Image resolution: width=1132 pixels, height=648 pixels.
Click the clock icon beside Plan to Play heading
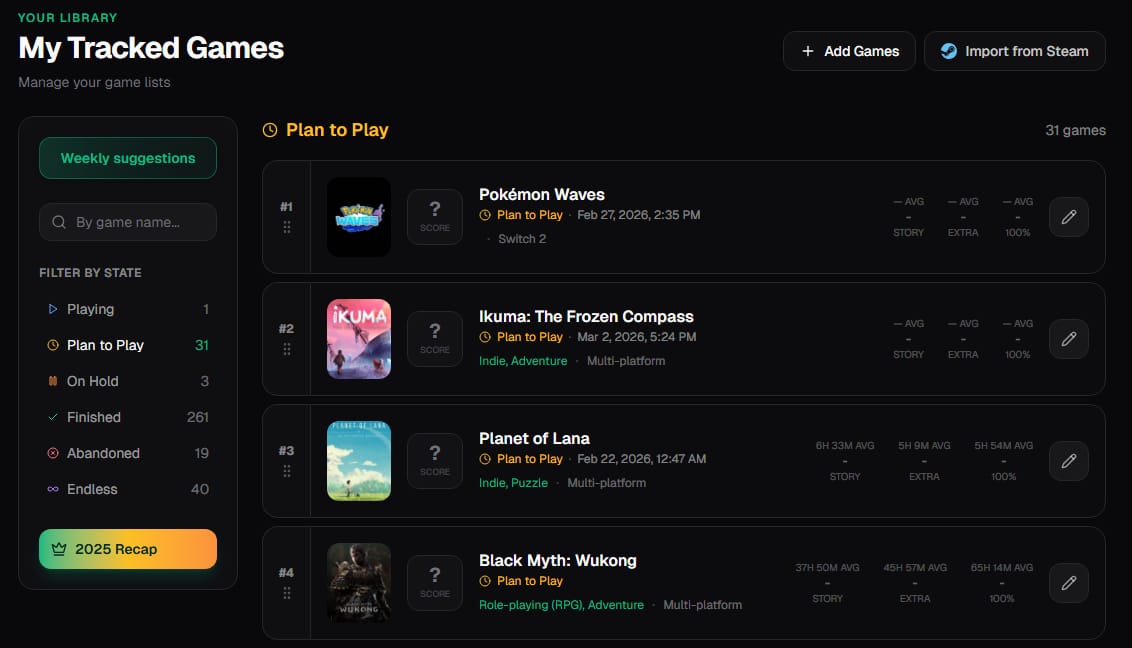269,130
